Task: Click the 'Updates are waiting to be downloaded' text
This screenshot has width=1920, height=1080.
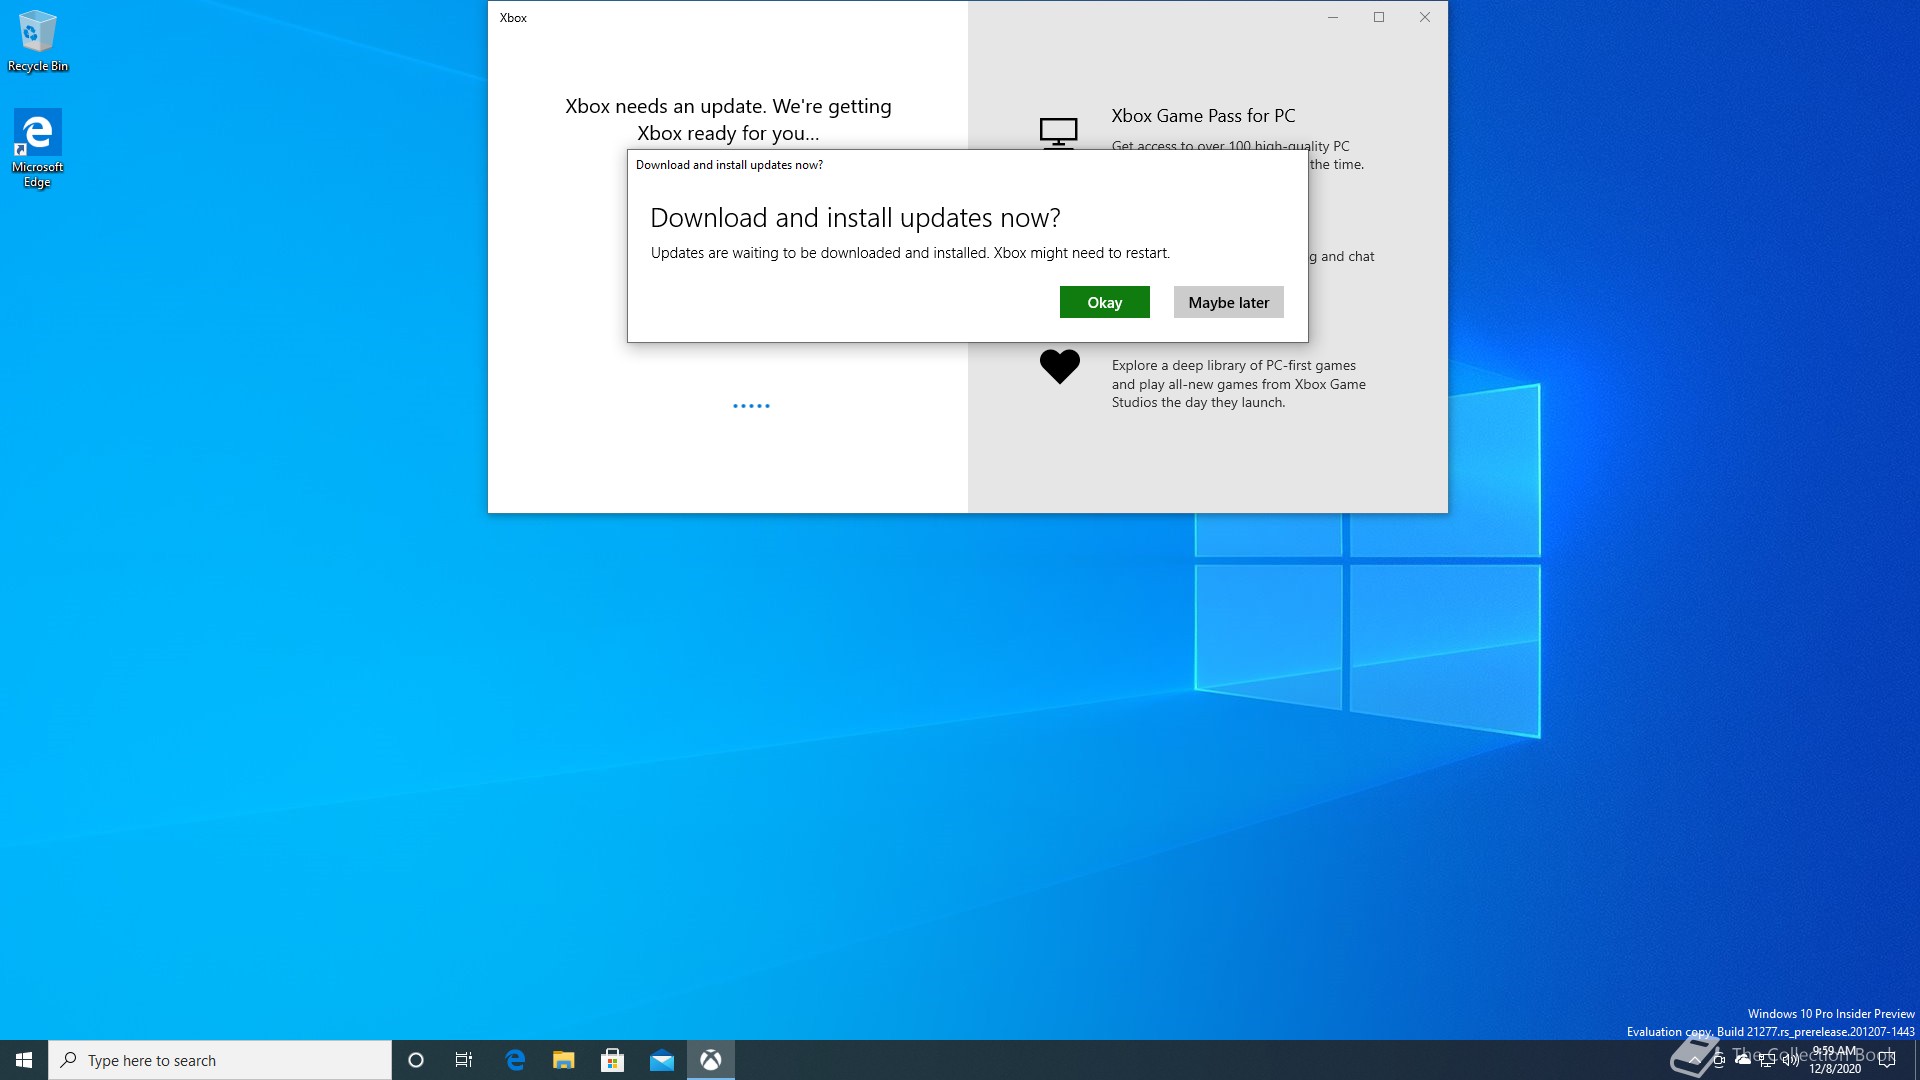Action: (x=910, y=253)
